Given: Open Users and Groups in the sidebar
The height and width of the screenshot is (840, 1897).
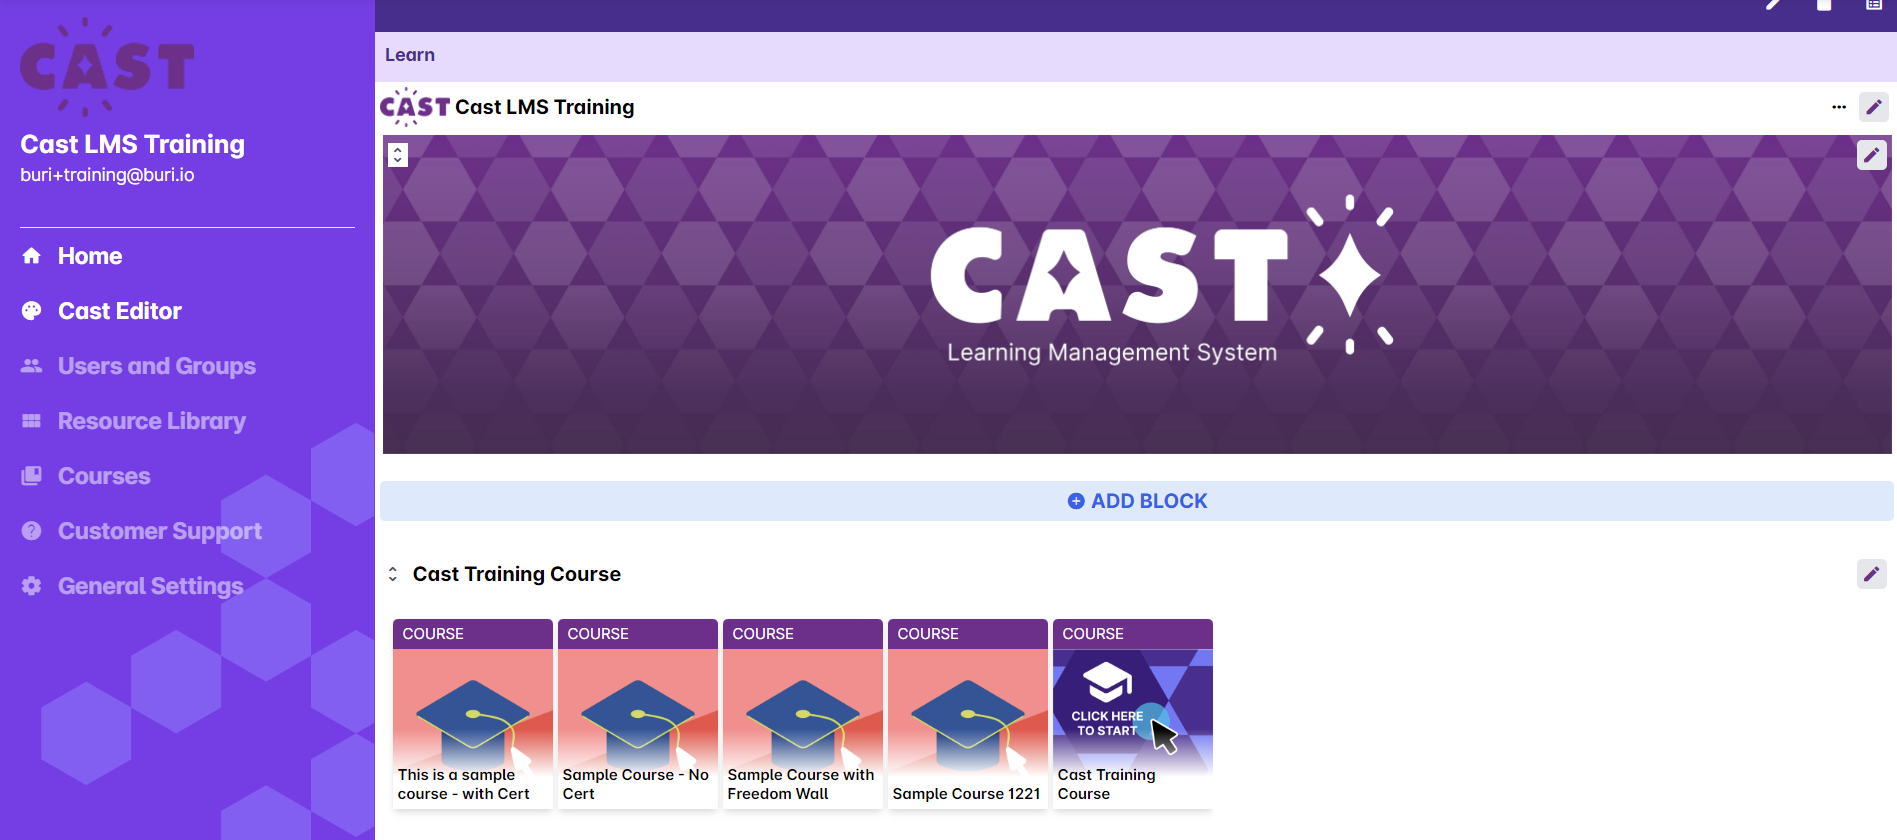Looking at the screenshot, I should coord(156,366).
